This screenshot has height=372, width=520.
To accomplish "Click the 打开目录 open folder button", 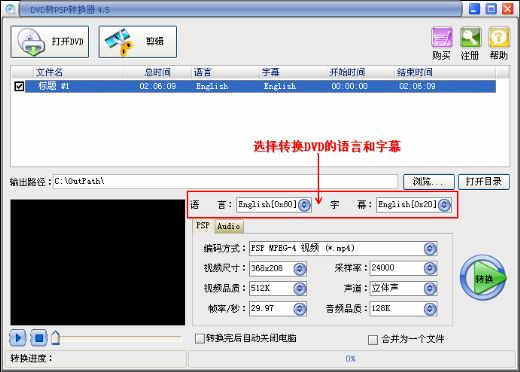I will [x=484, y=182].
